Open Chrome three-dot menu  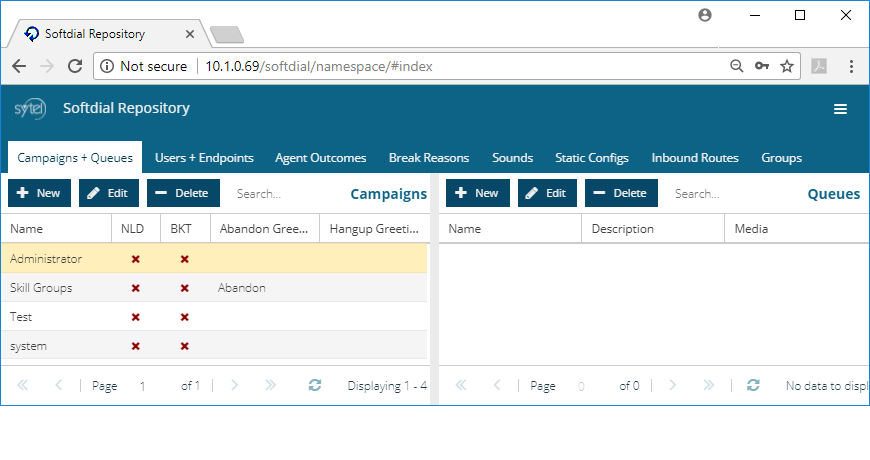(x=851, y=66)
